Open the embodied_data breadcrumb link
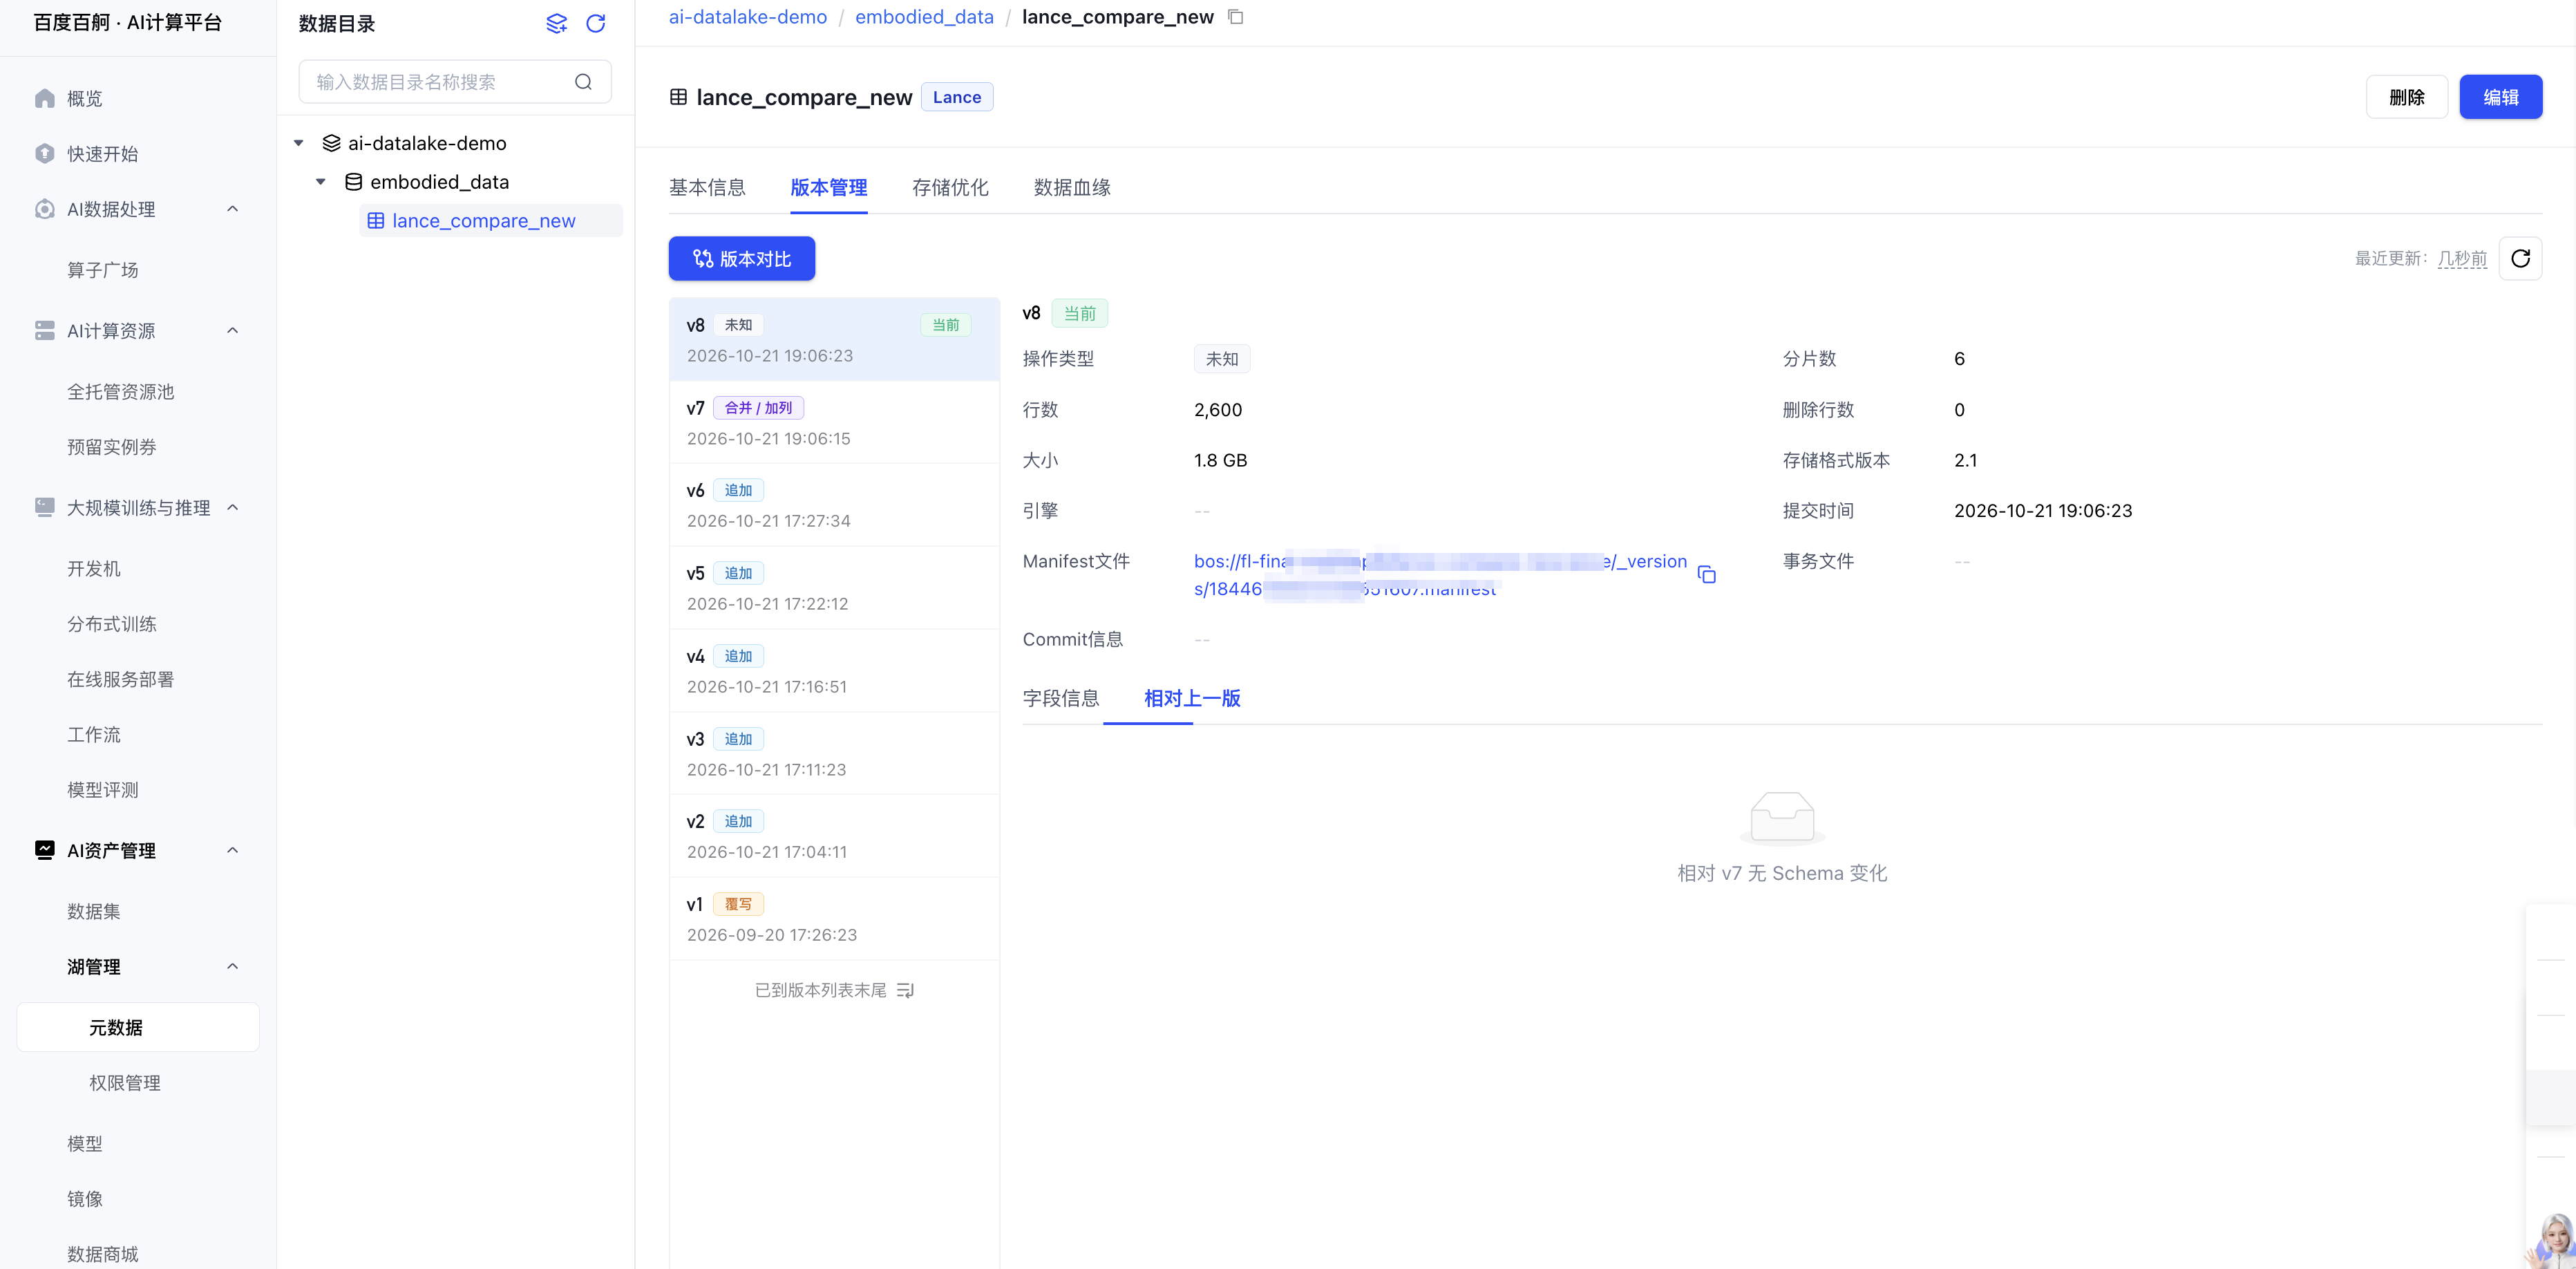This screenshot has width=2576, height=1269. (924, 17)
